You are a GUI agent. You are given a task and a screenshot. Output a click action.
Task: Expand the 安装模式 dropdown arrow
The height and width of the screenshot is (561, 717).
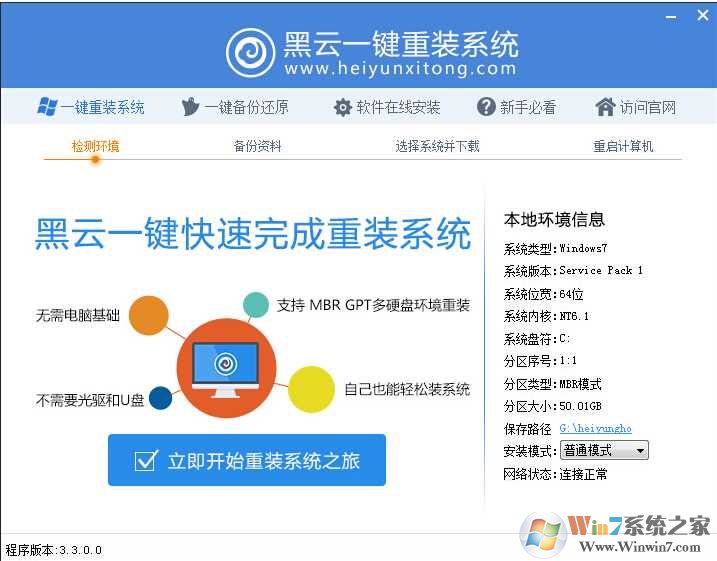[640, 451]
